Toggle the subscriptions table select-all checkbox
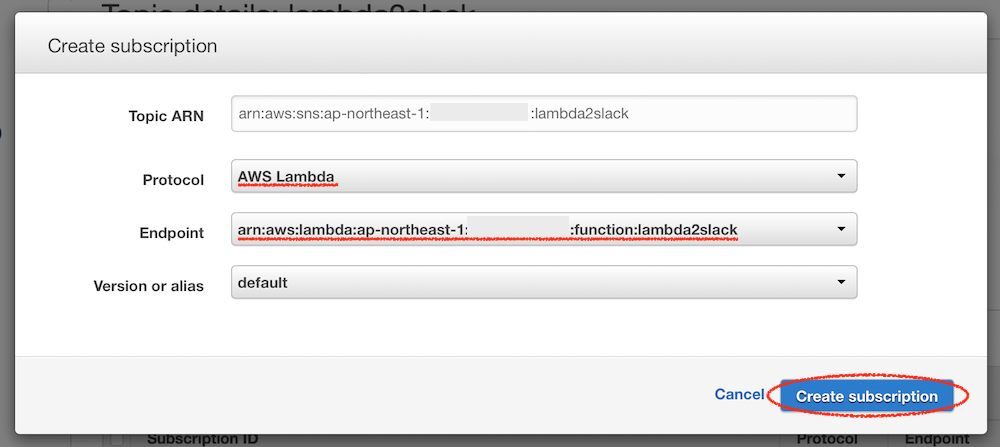The width and height of the screenshot is (1000, 447). 117,439
